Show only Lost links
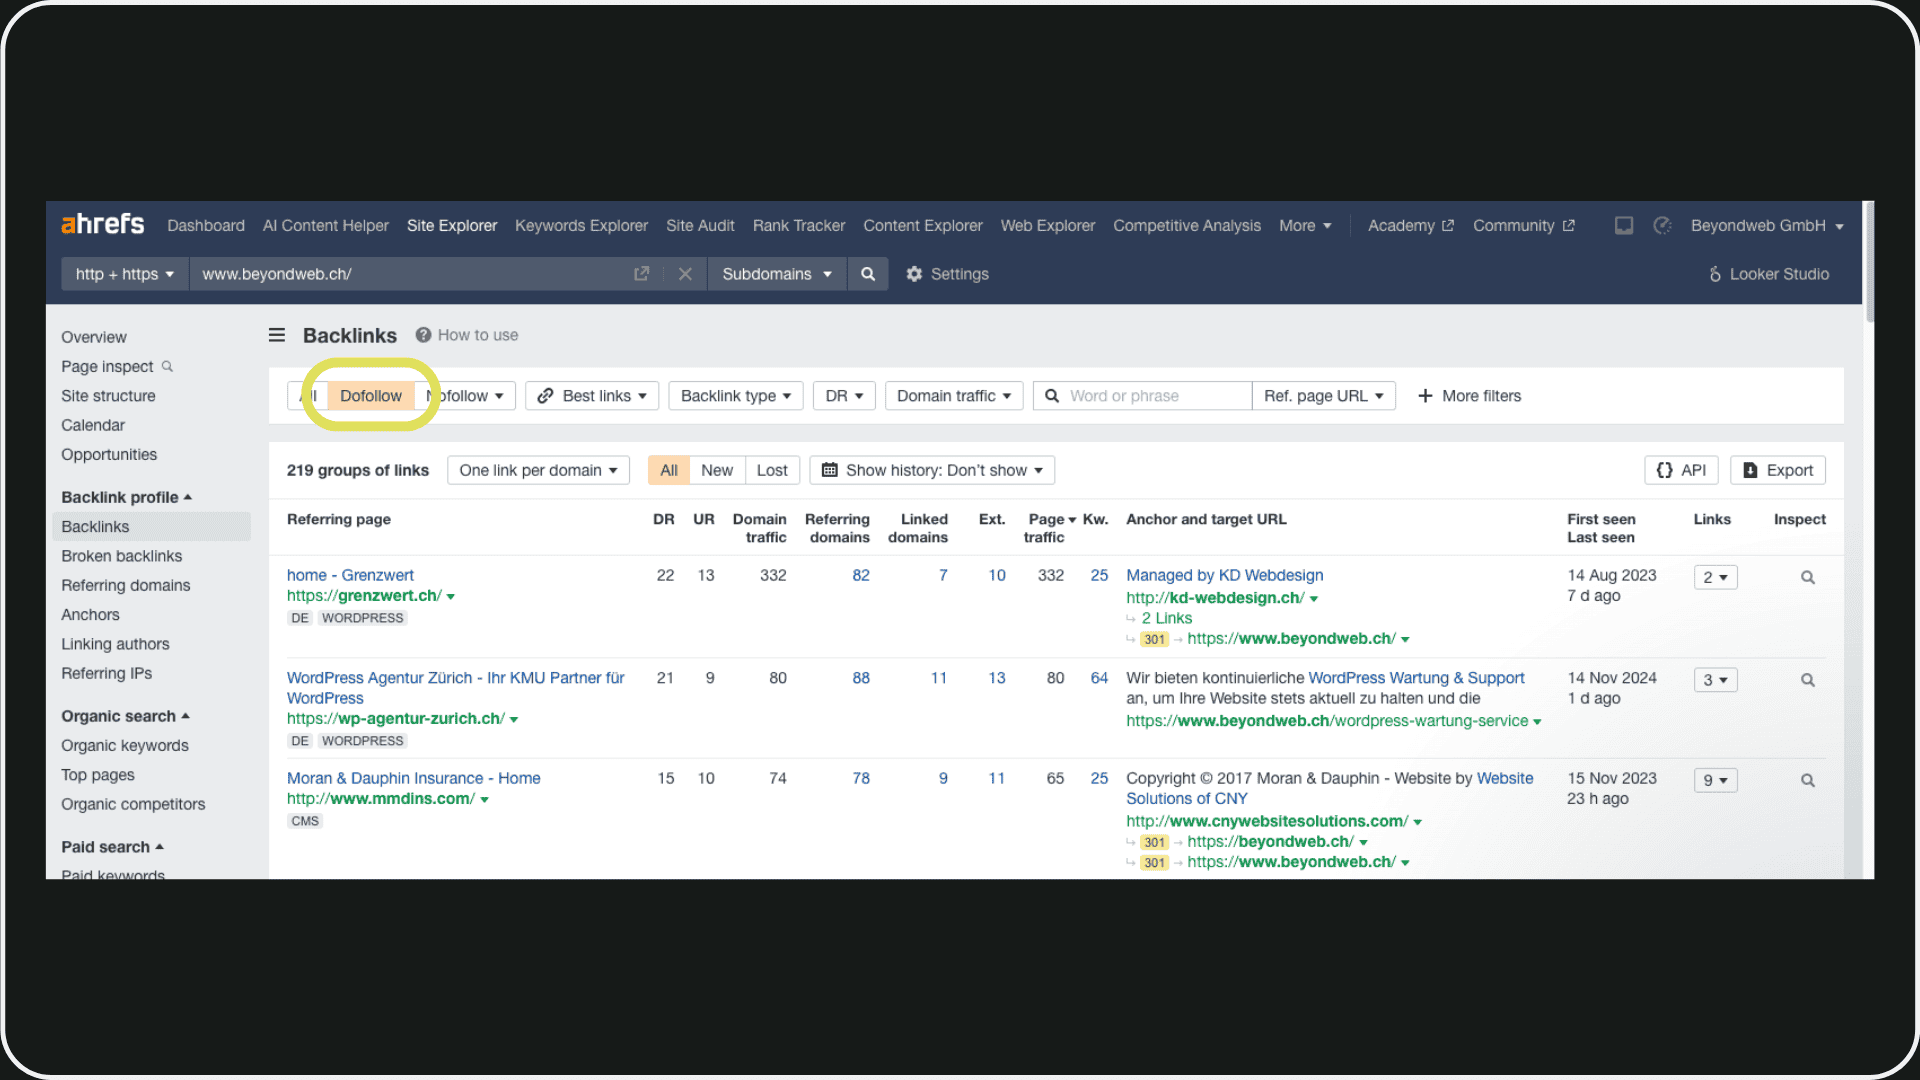 772,470
